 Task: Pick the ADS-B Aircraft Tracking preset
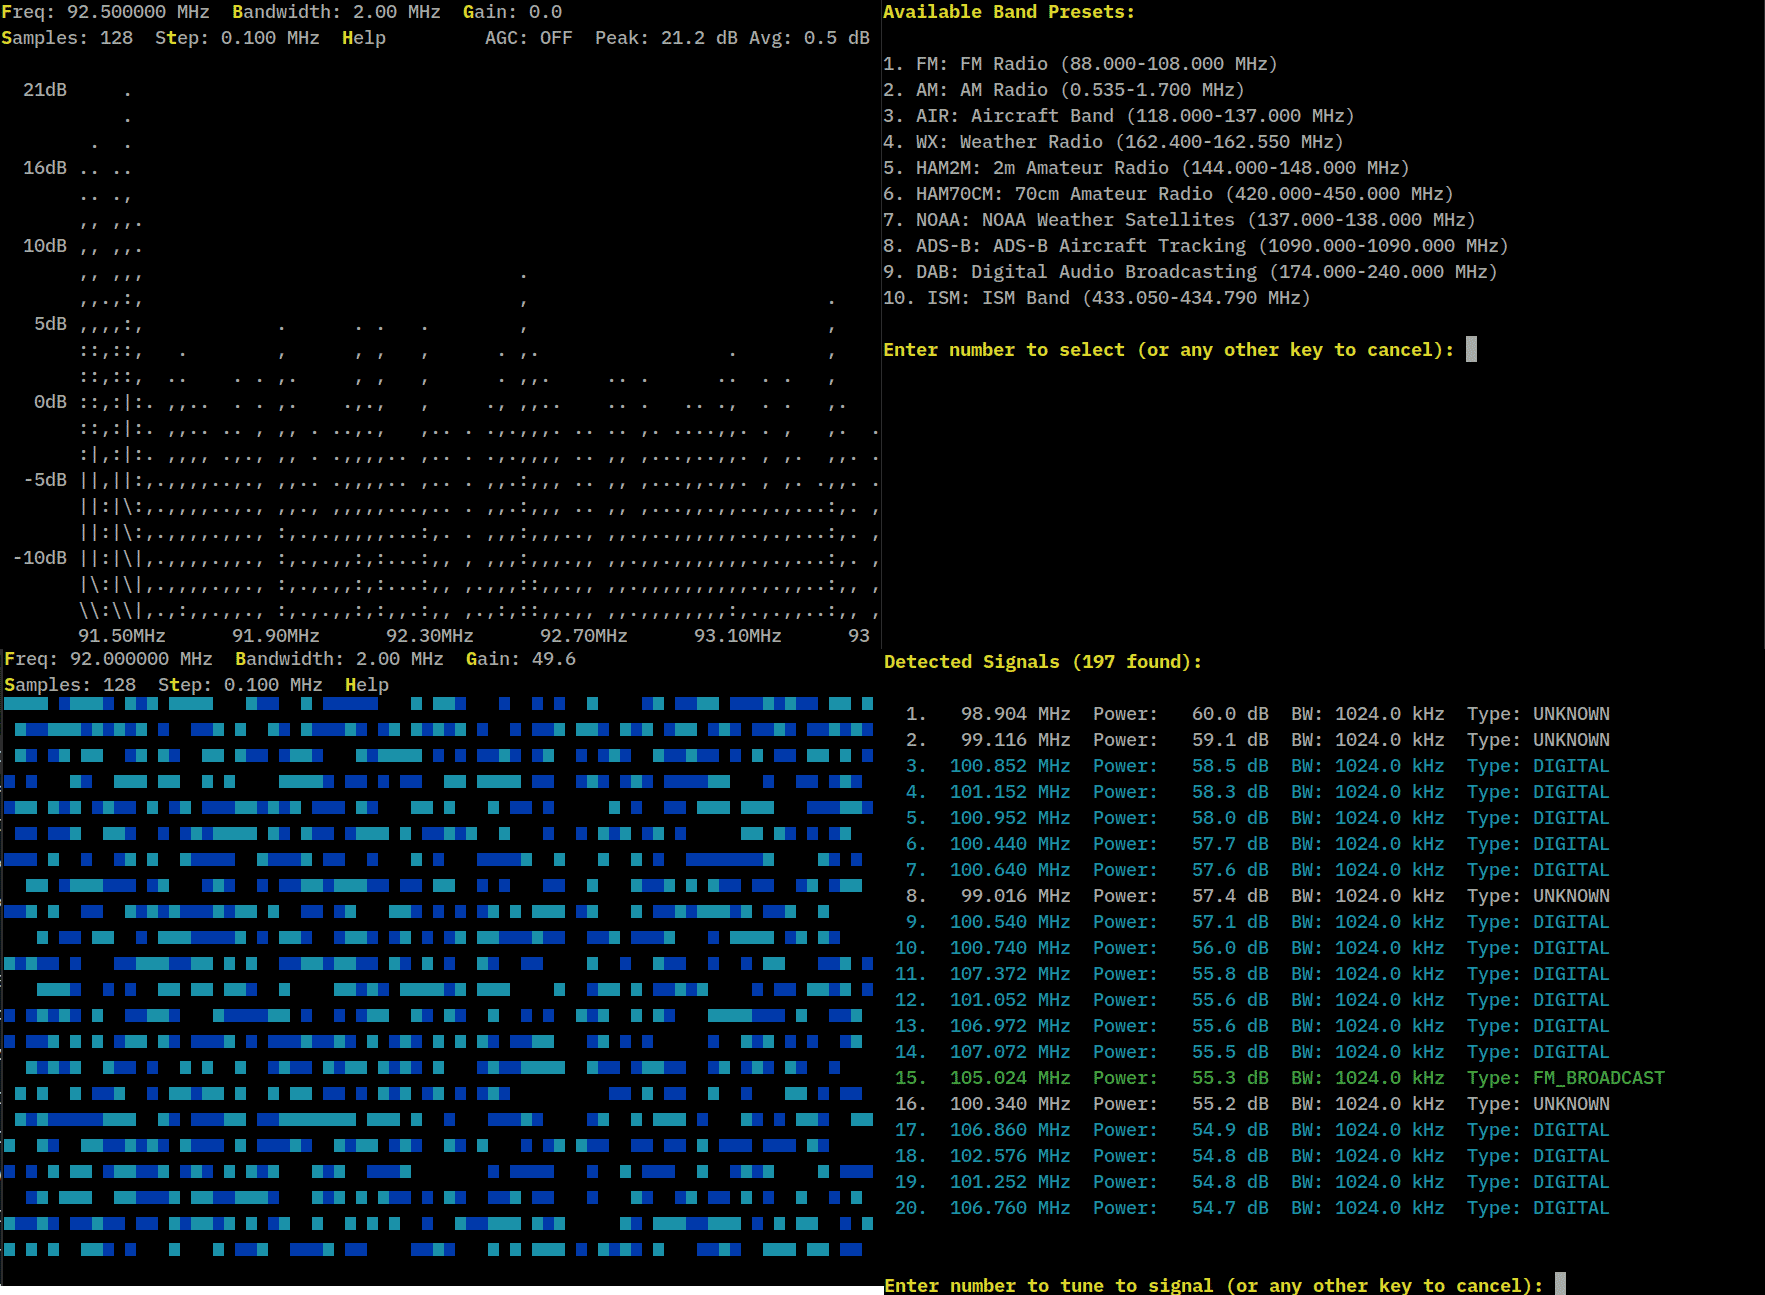pyautogui.click(x=1194, y=246)
